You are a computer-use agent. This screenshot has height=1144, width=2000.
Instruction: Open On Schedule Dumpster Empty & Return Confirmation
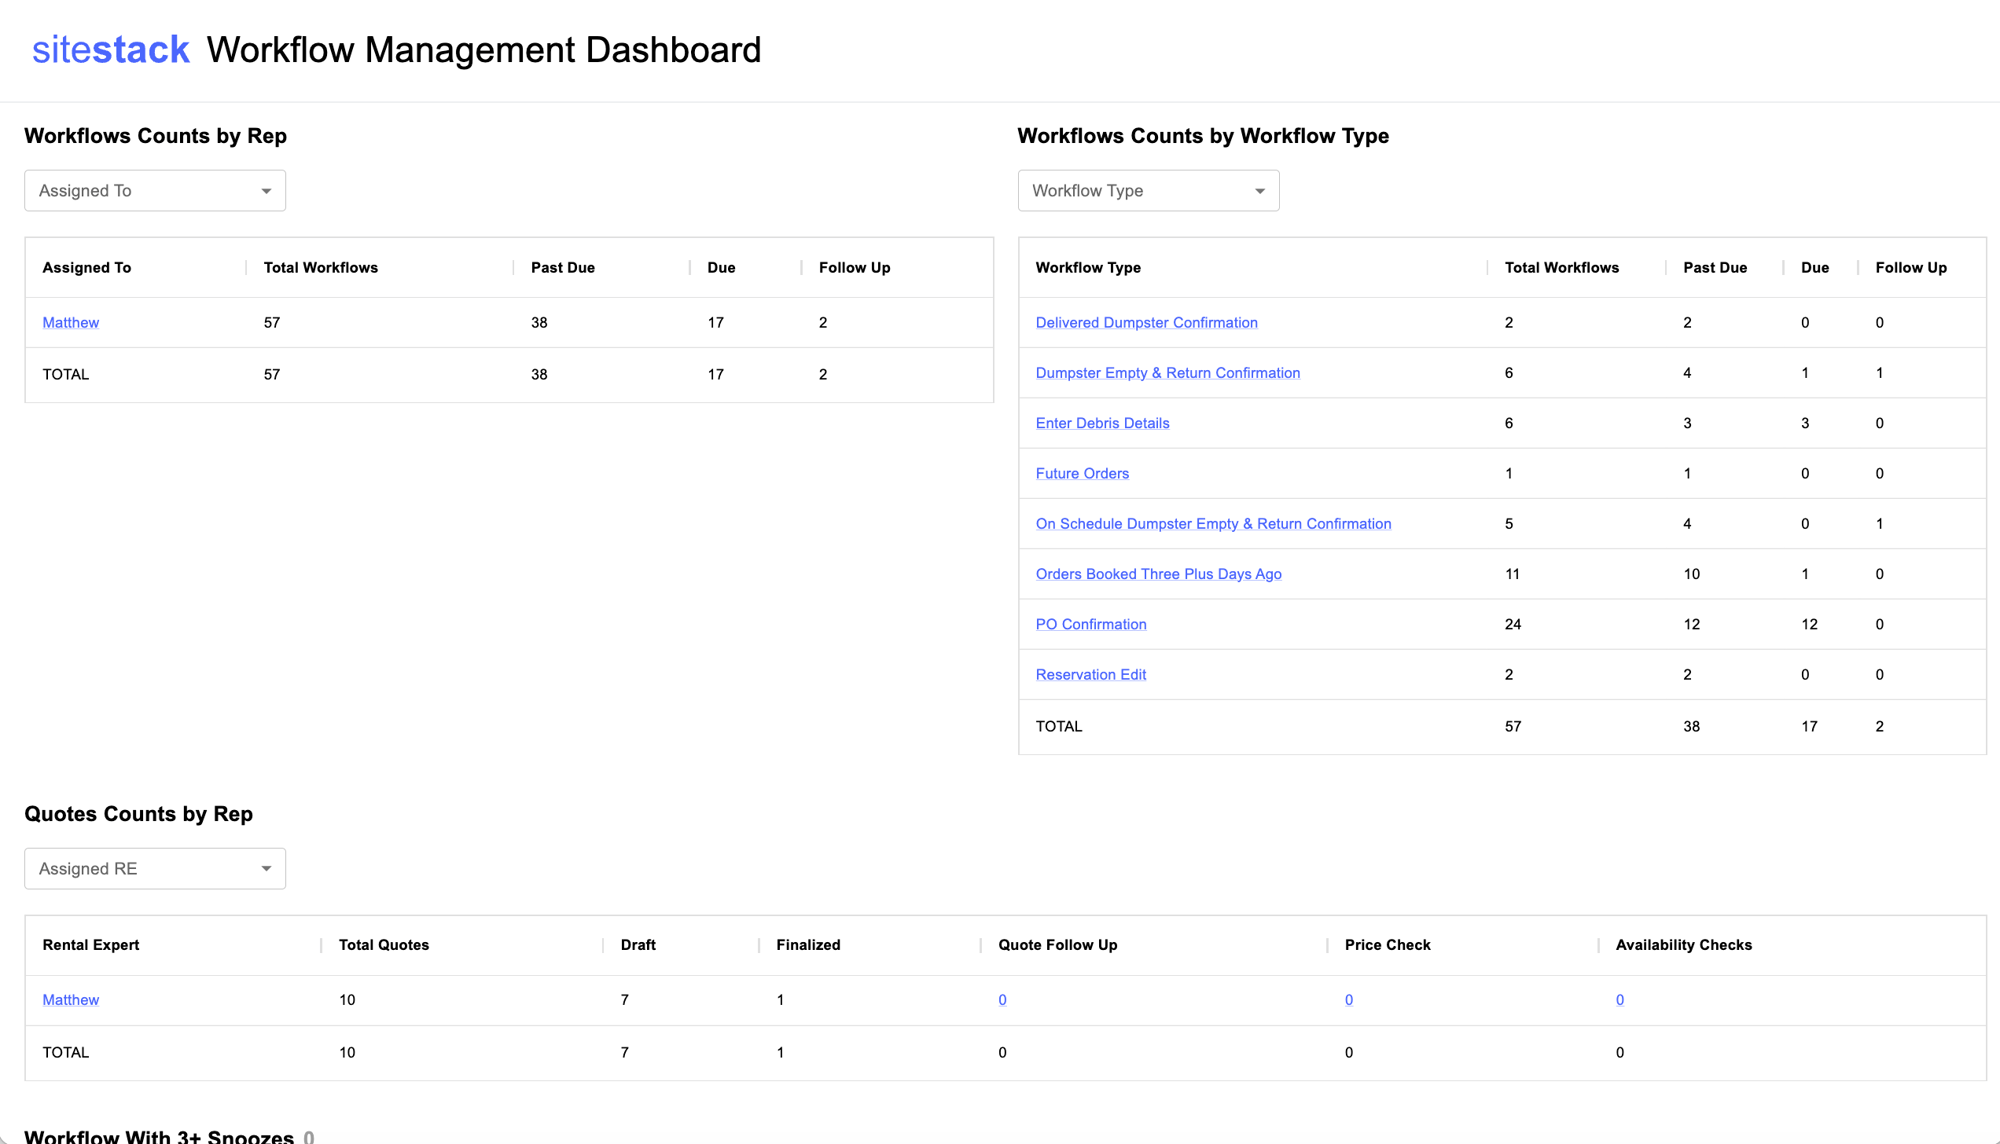pos(1213,524)
